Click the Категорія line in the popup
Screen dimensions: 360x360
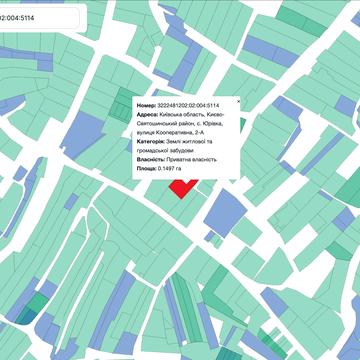point(174,146)
